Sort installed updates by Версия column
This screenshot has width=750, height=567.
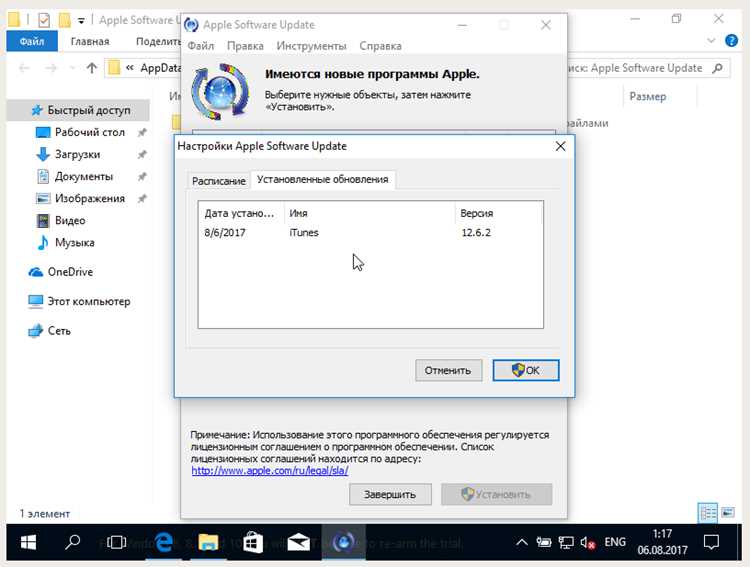[498, 213]
